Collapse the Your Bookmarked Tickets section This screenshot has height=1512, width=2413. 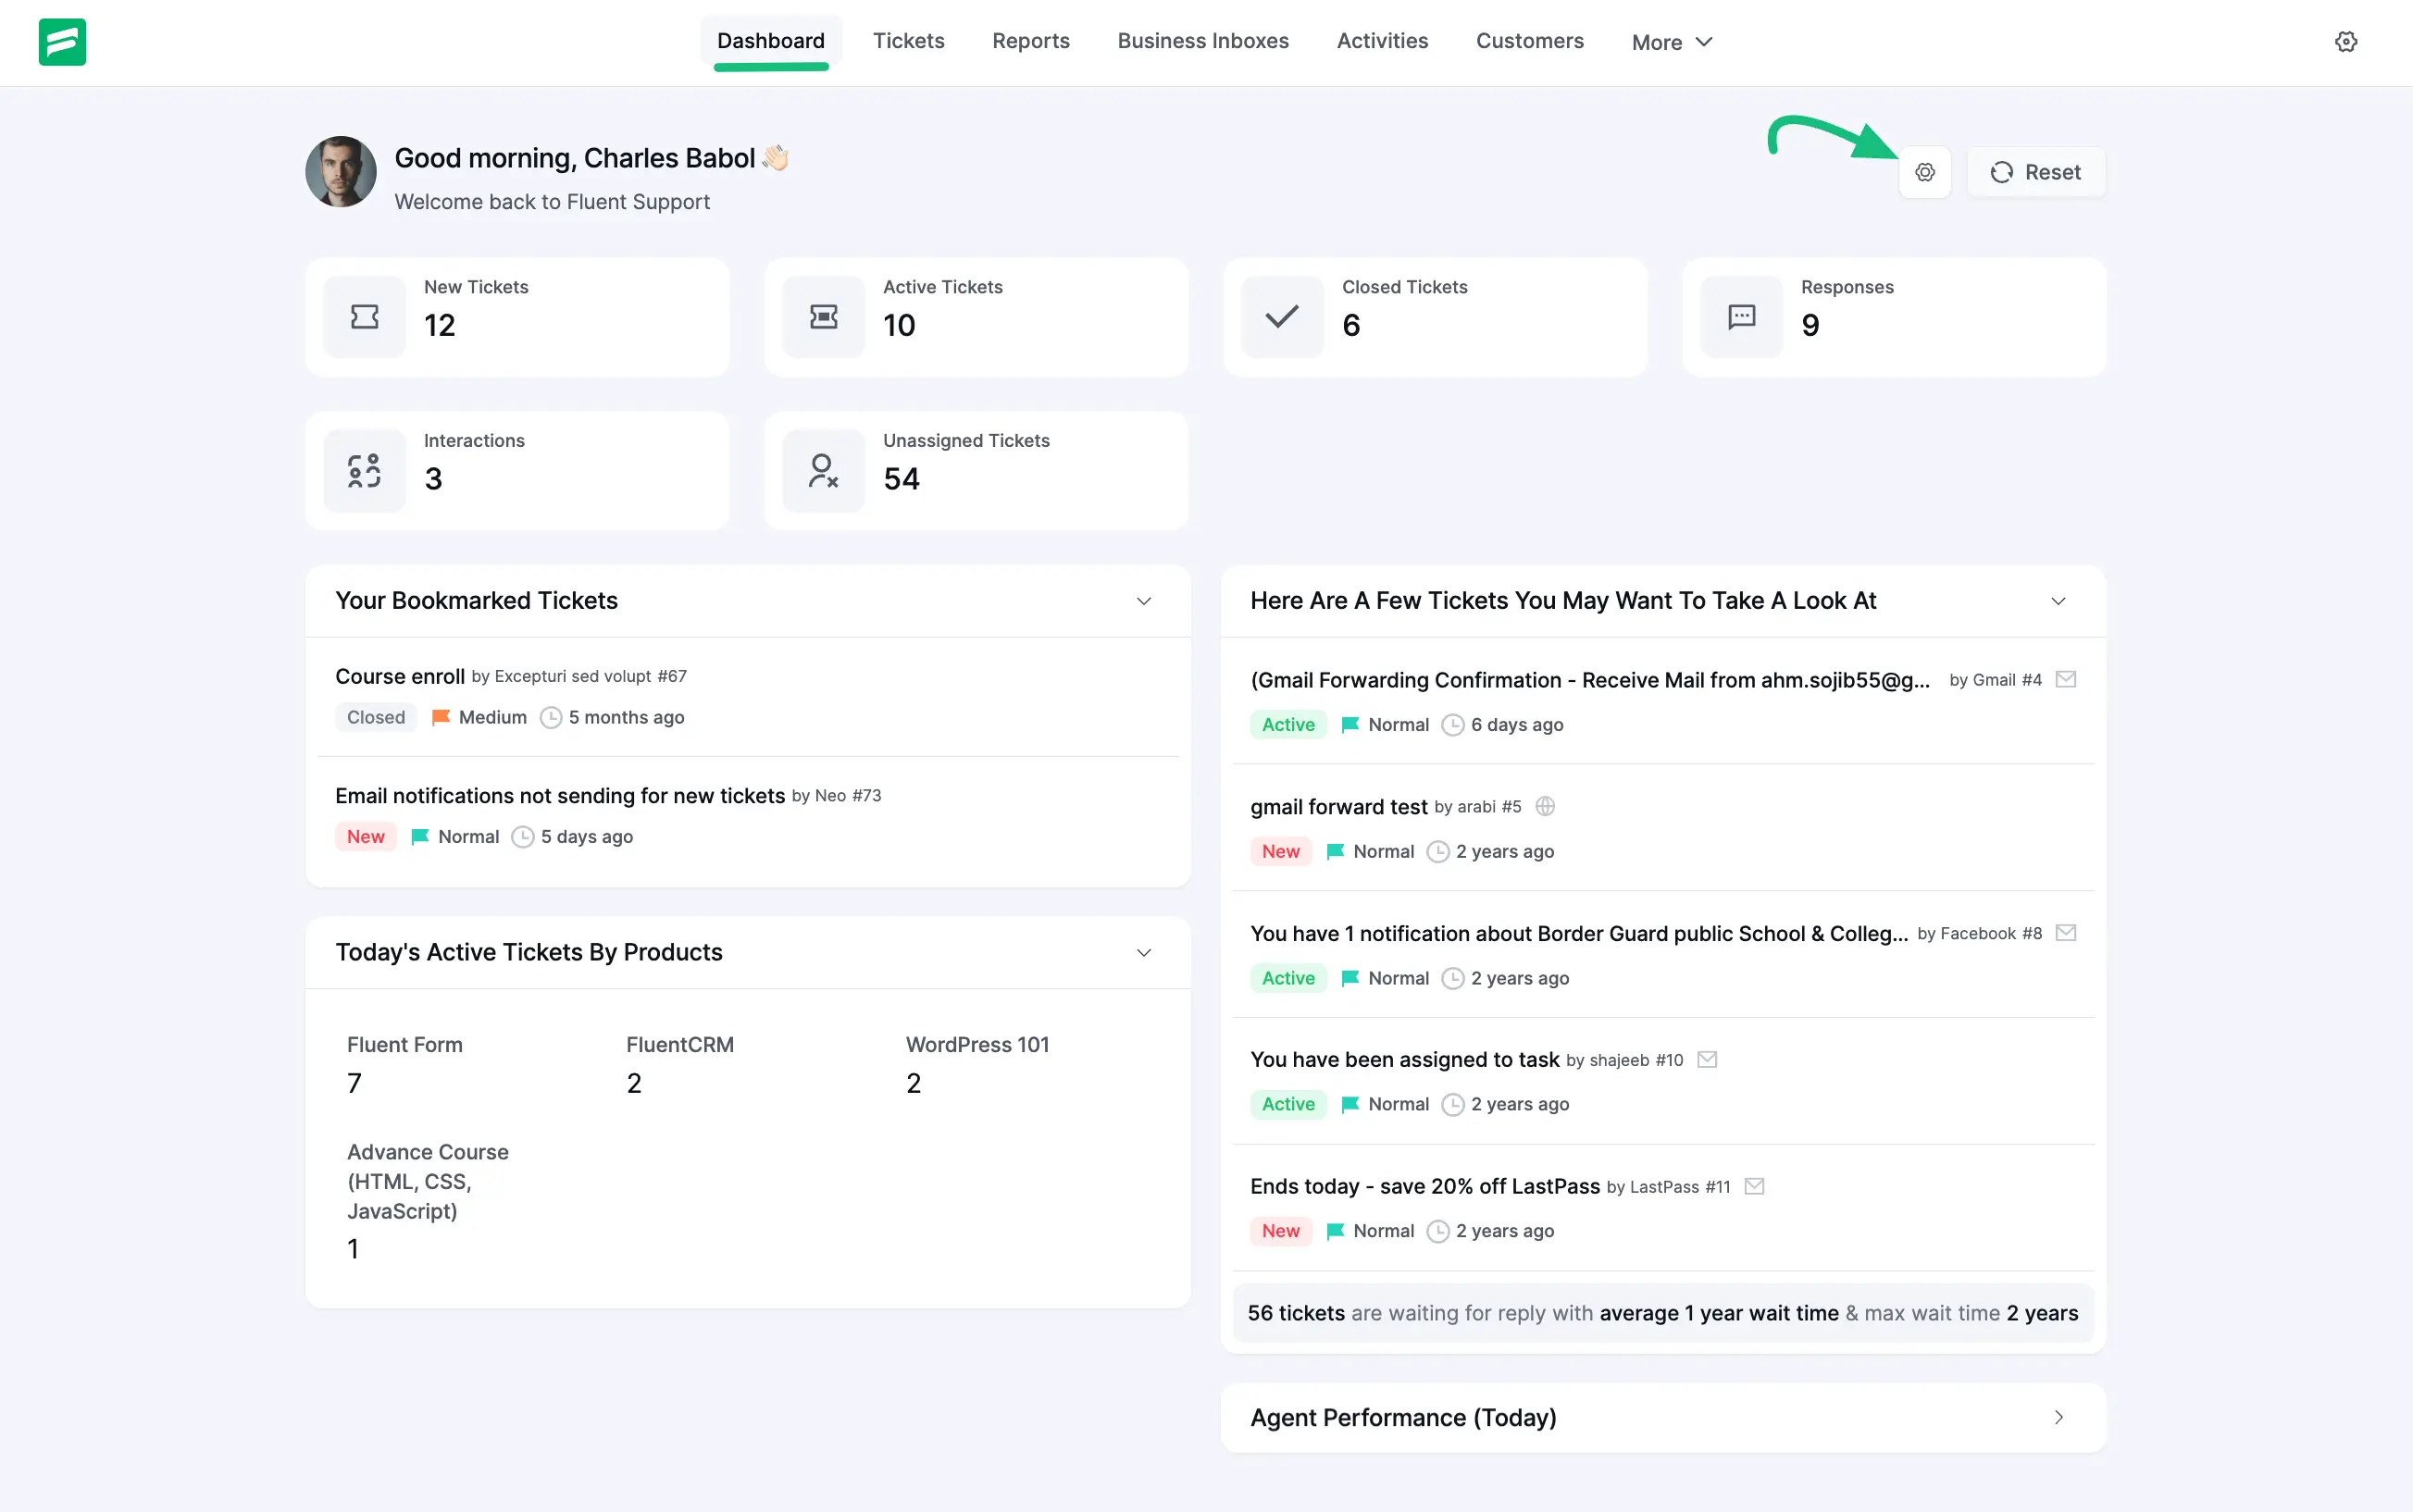(x=1143, y=601)
